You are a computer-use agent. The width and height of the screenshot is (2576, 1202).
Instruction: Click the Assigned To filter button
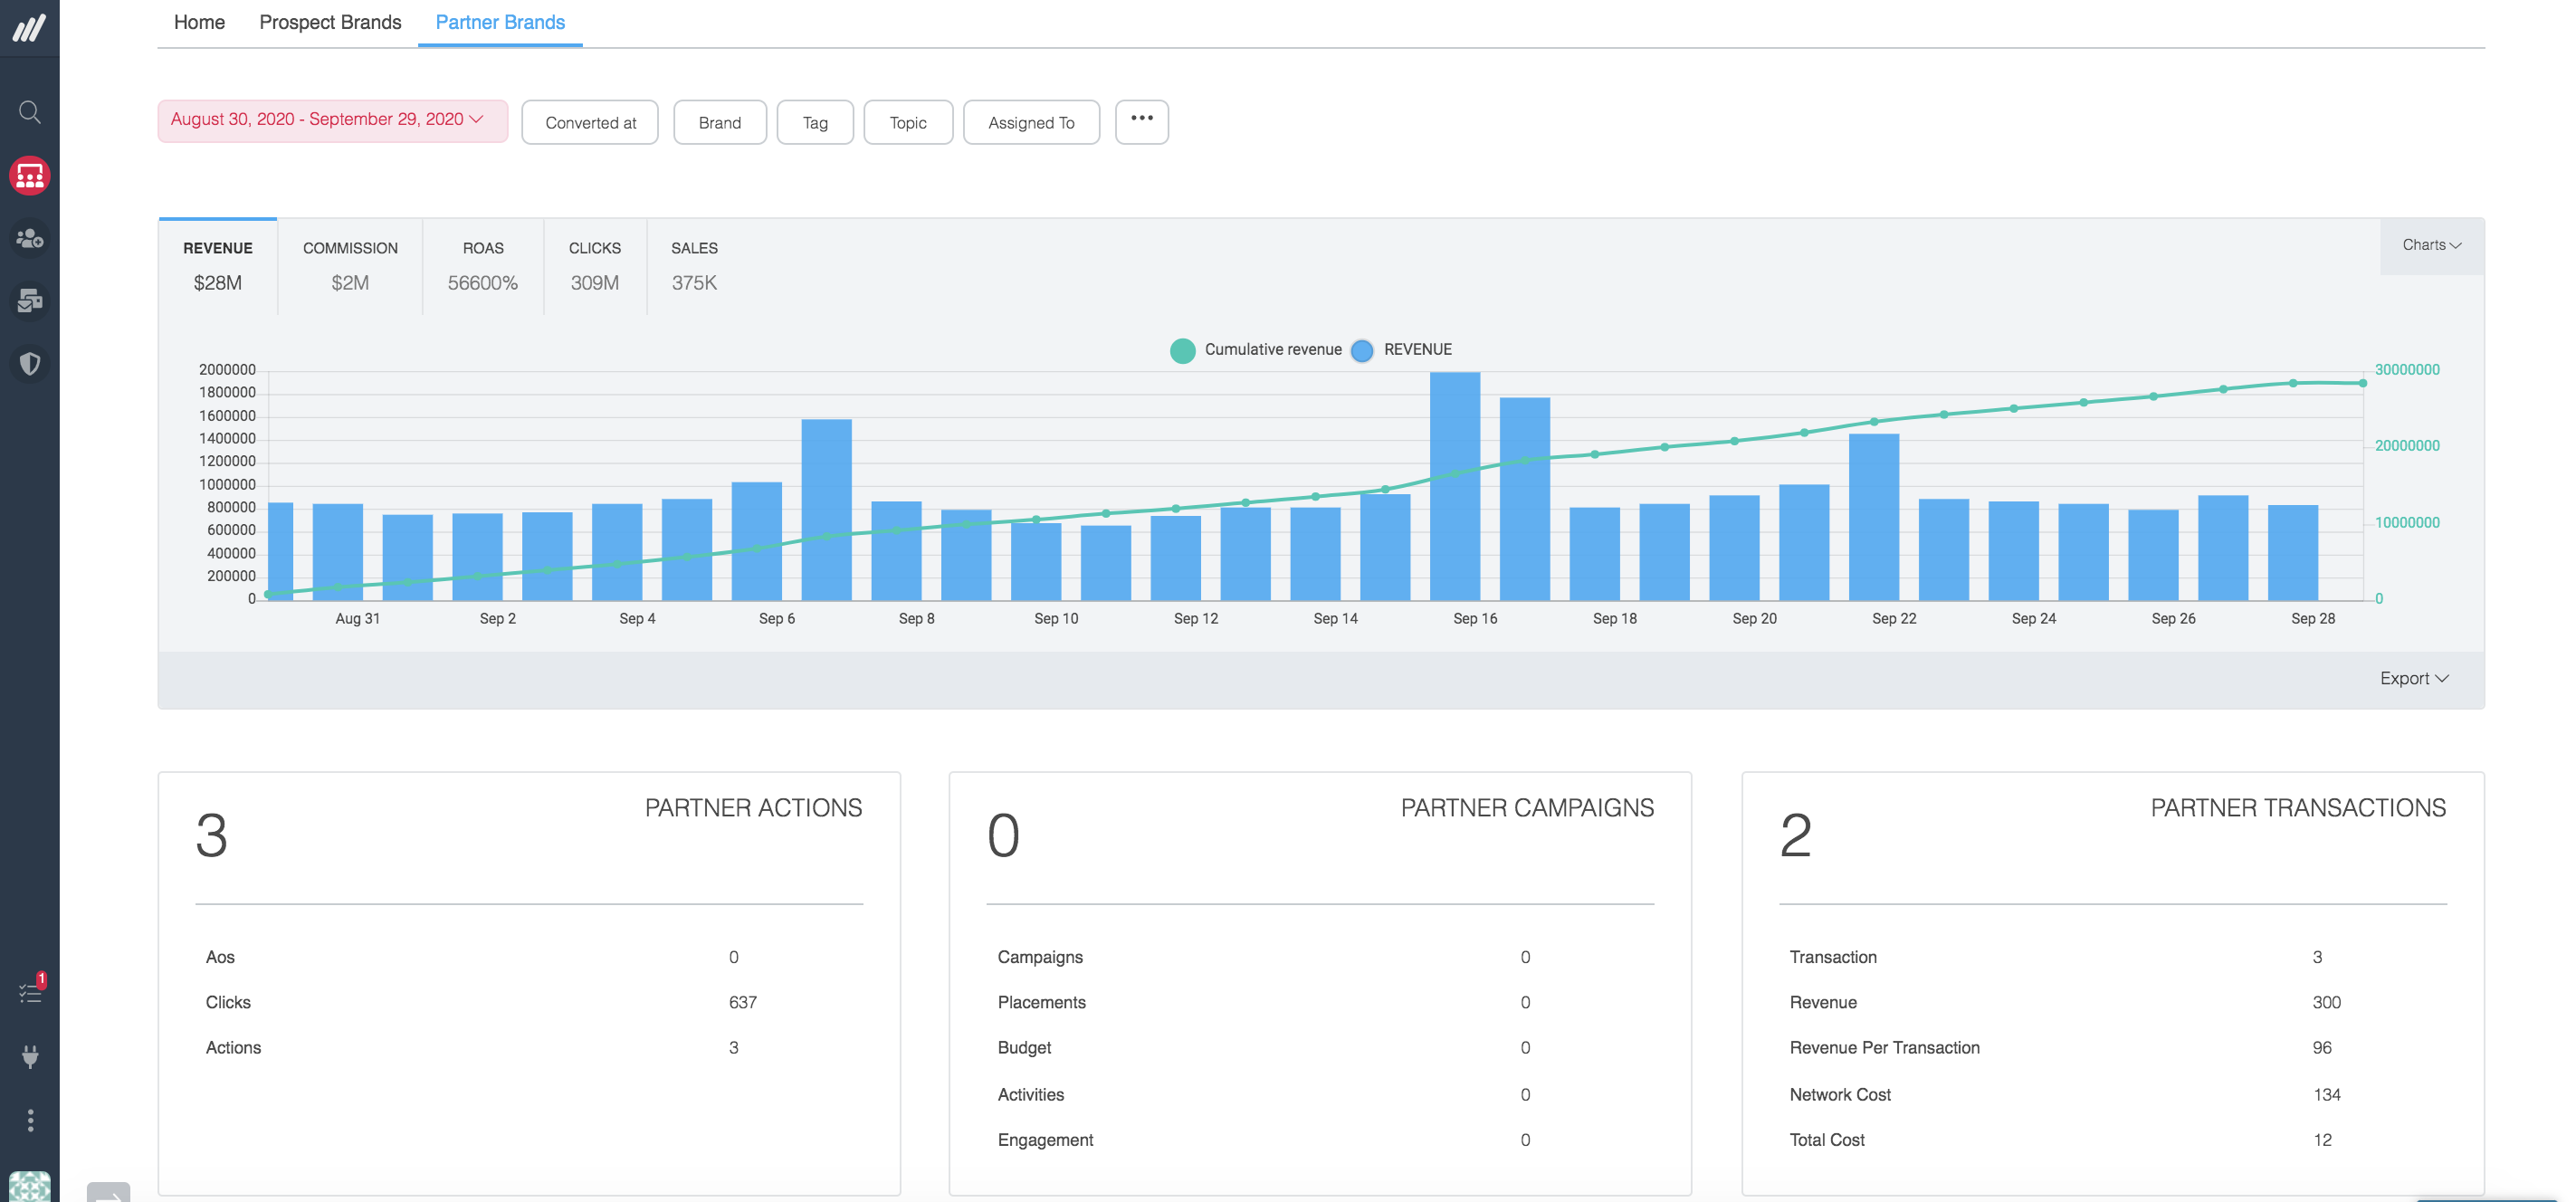(x=1031, y=122)
